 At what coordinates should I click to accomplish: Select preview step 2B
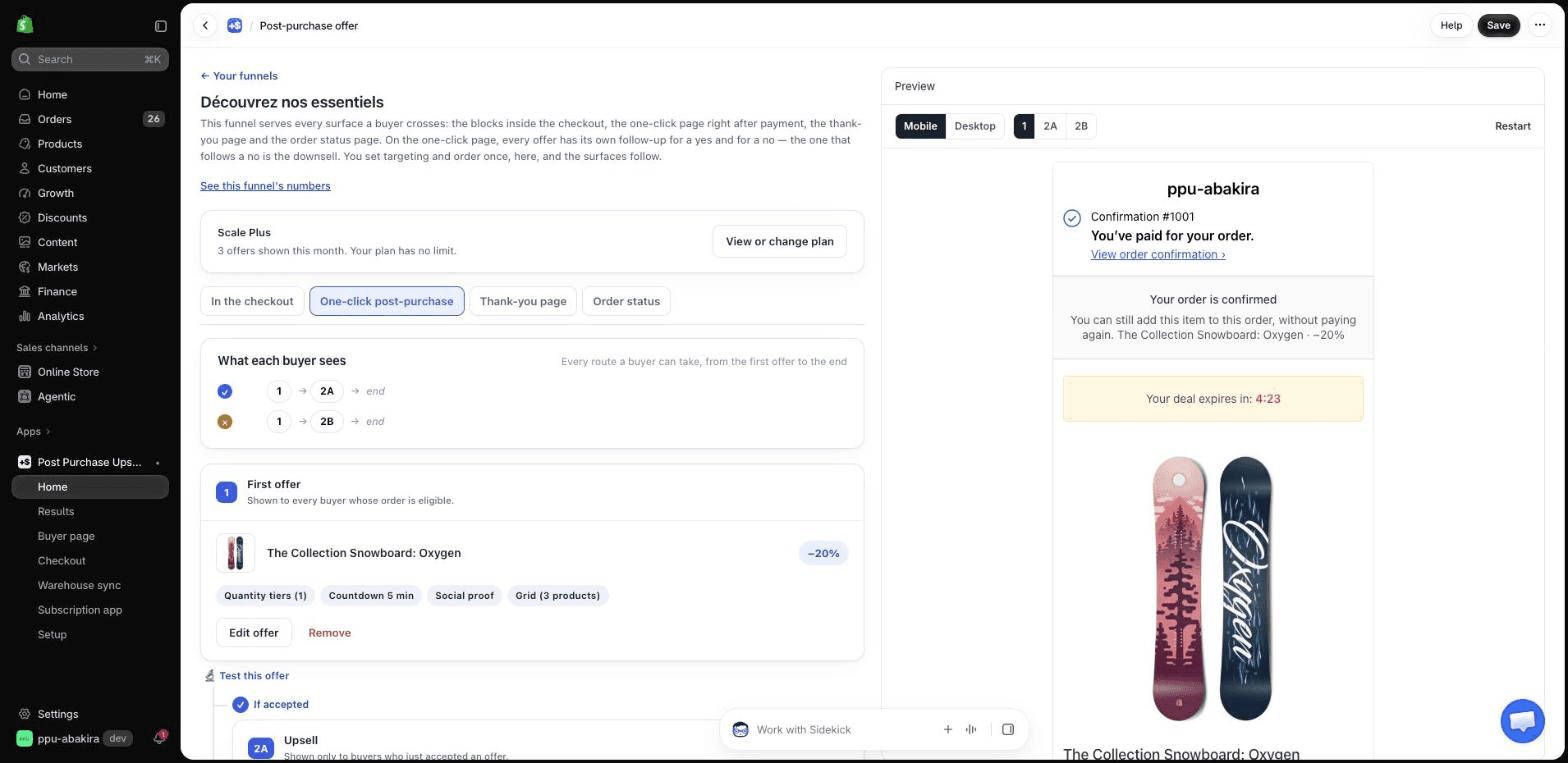(x=1081, y=126)
